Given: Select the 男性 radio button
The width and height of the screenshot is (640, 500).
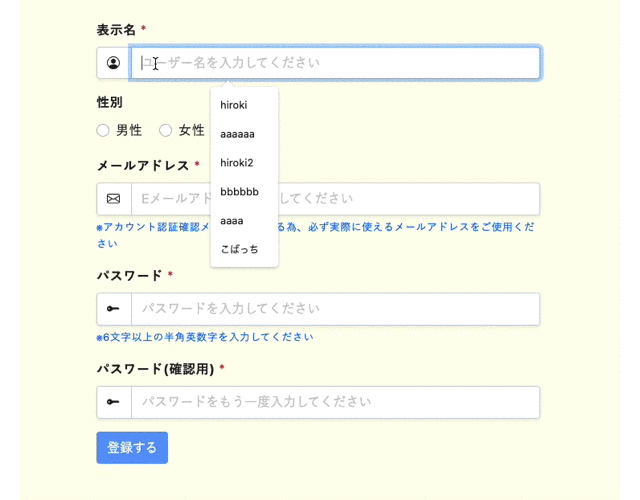Looking at the screenshot, I should [x=103, y=131].
